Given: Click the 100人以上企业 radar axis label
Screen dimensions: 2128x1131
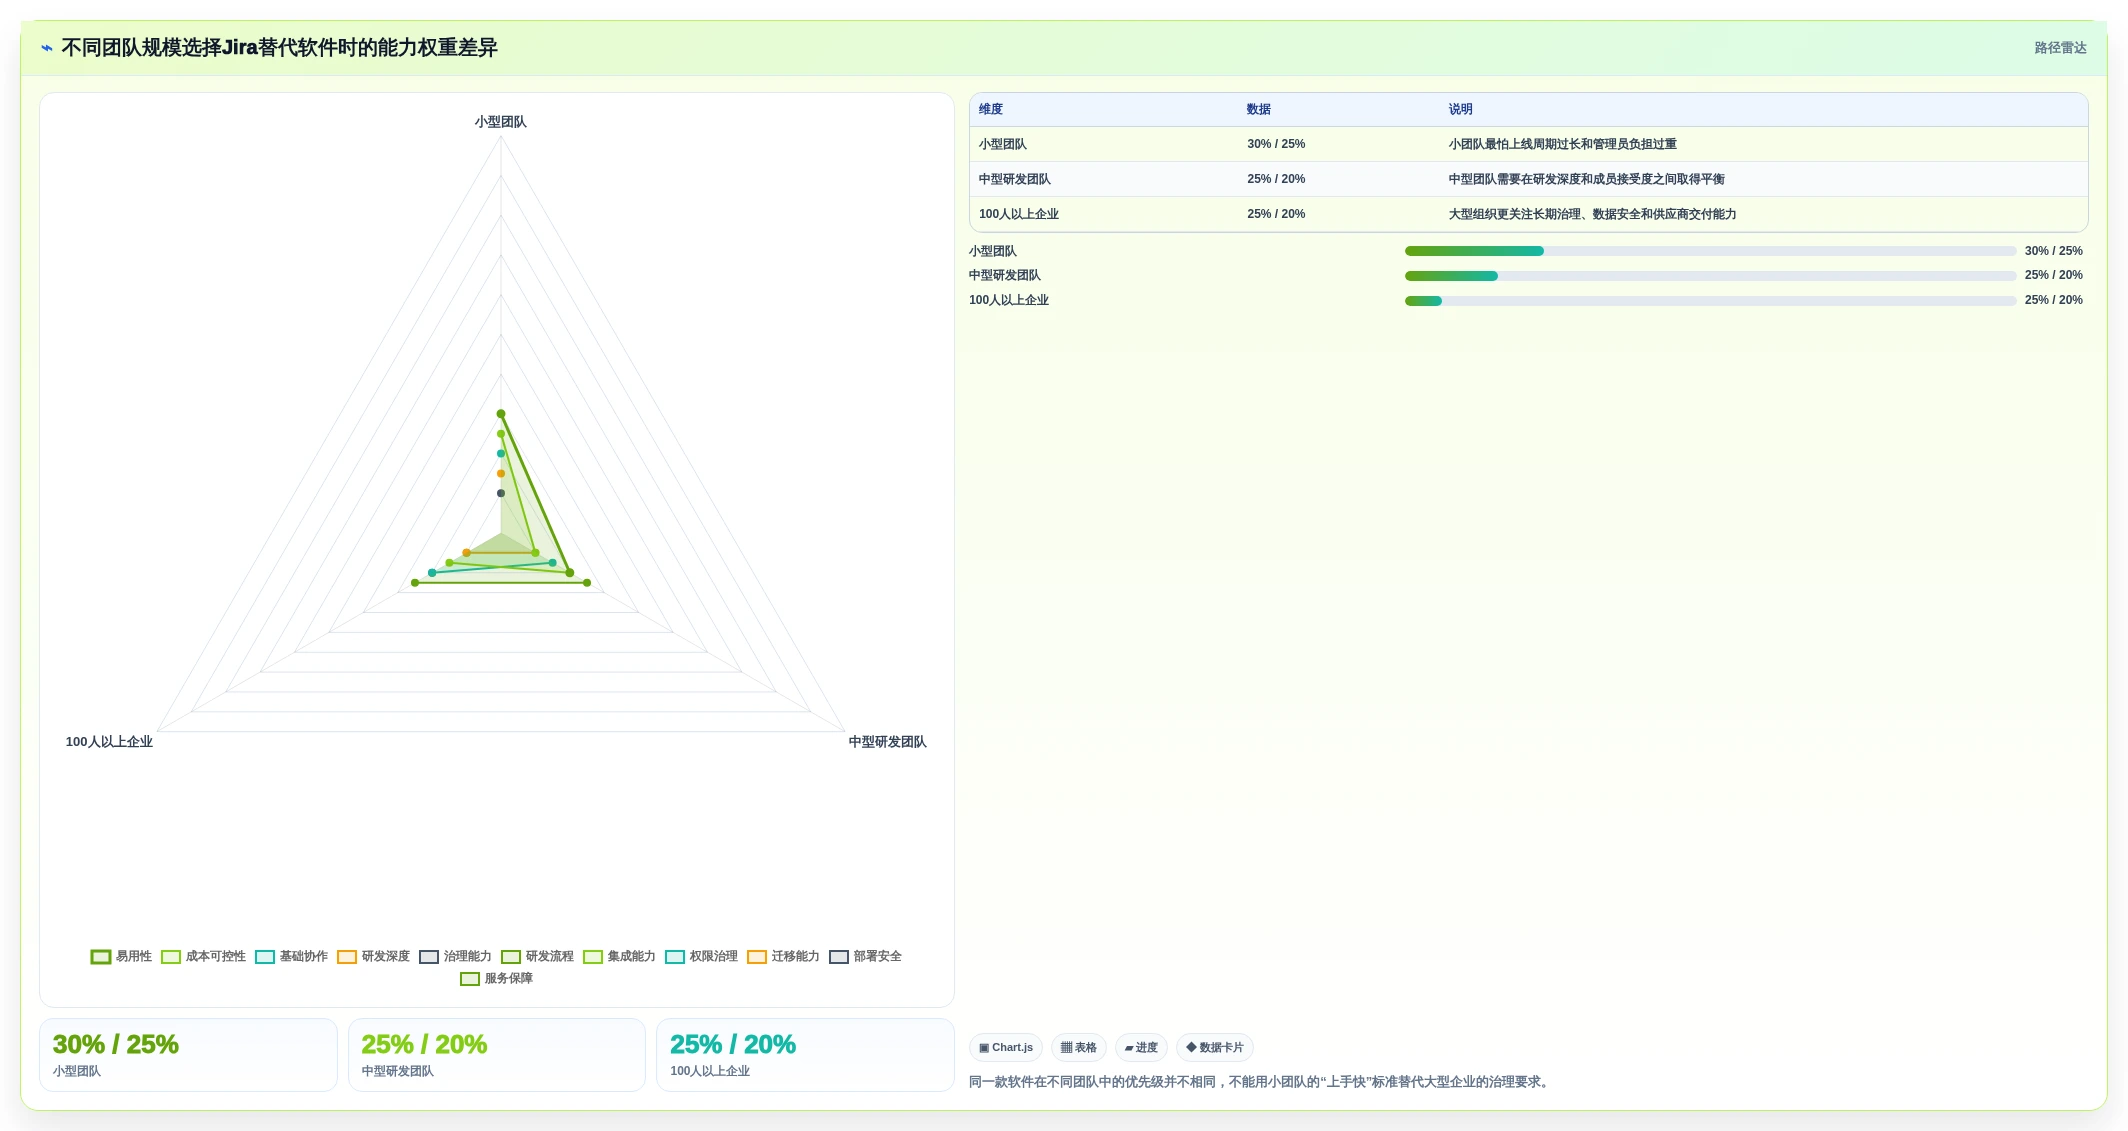Looking at the screenshot, I should 109,742.
